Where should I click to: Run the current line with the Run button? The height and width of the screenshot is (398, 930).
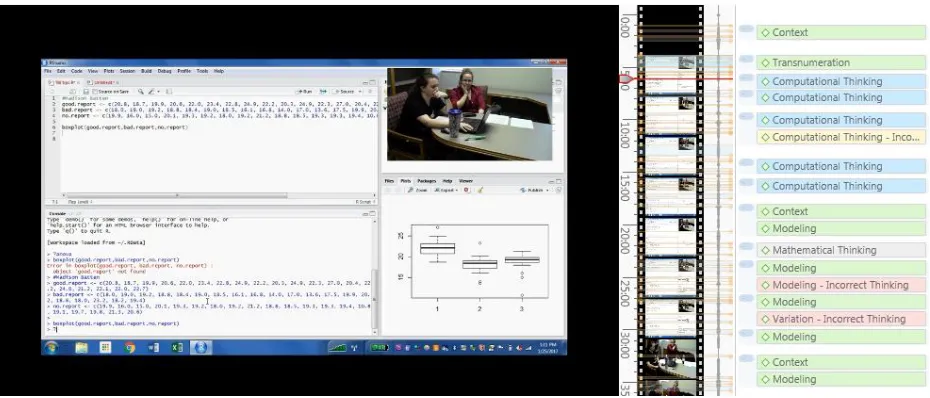[x=304, y=92]
